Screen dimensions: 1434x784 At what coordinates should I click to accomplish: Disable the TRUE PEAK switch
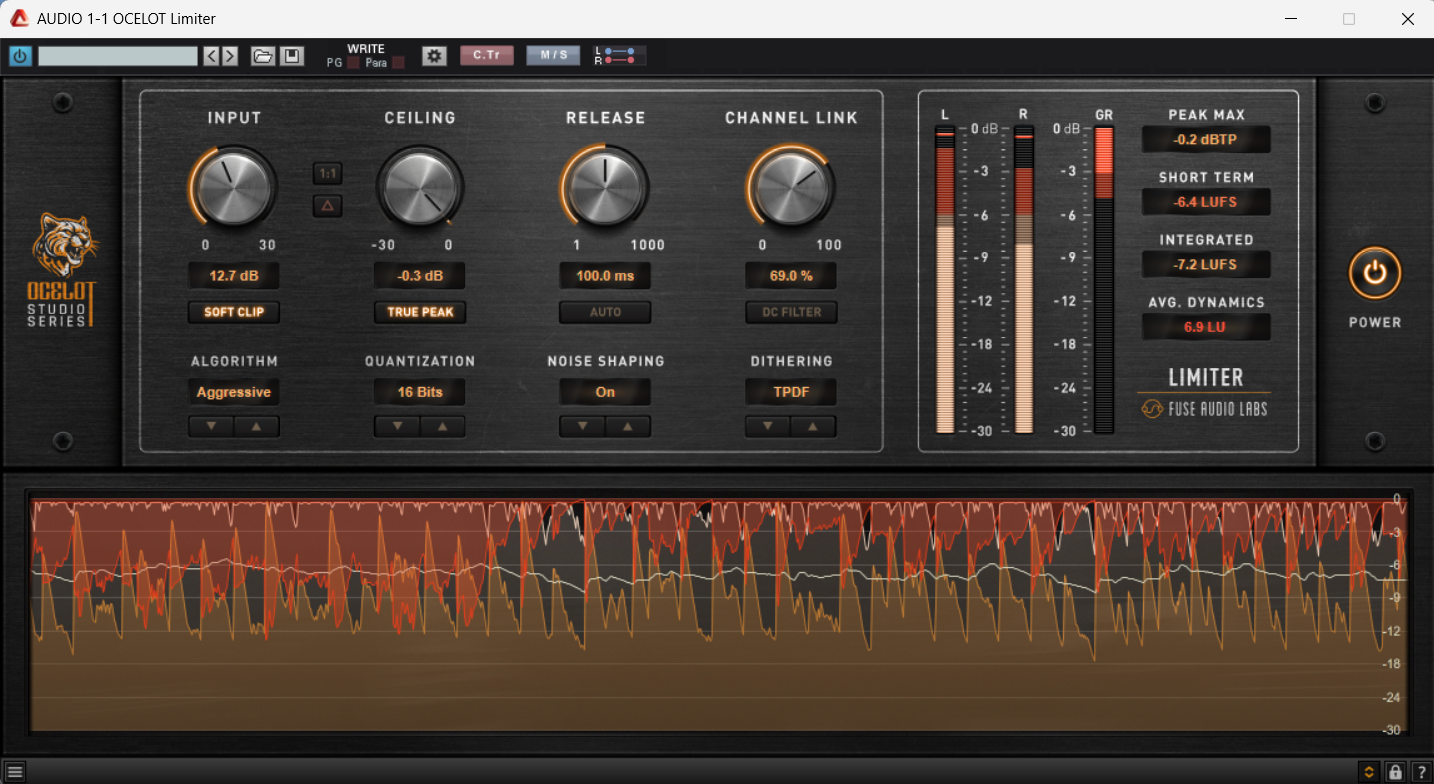point(420,312)
